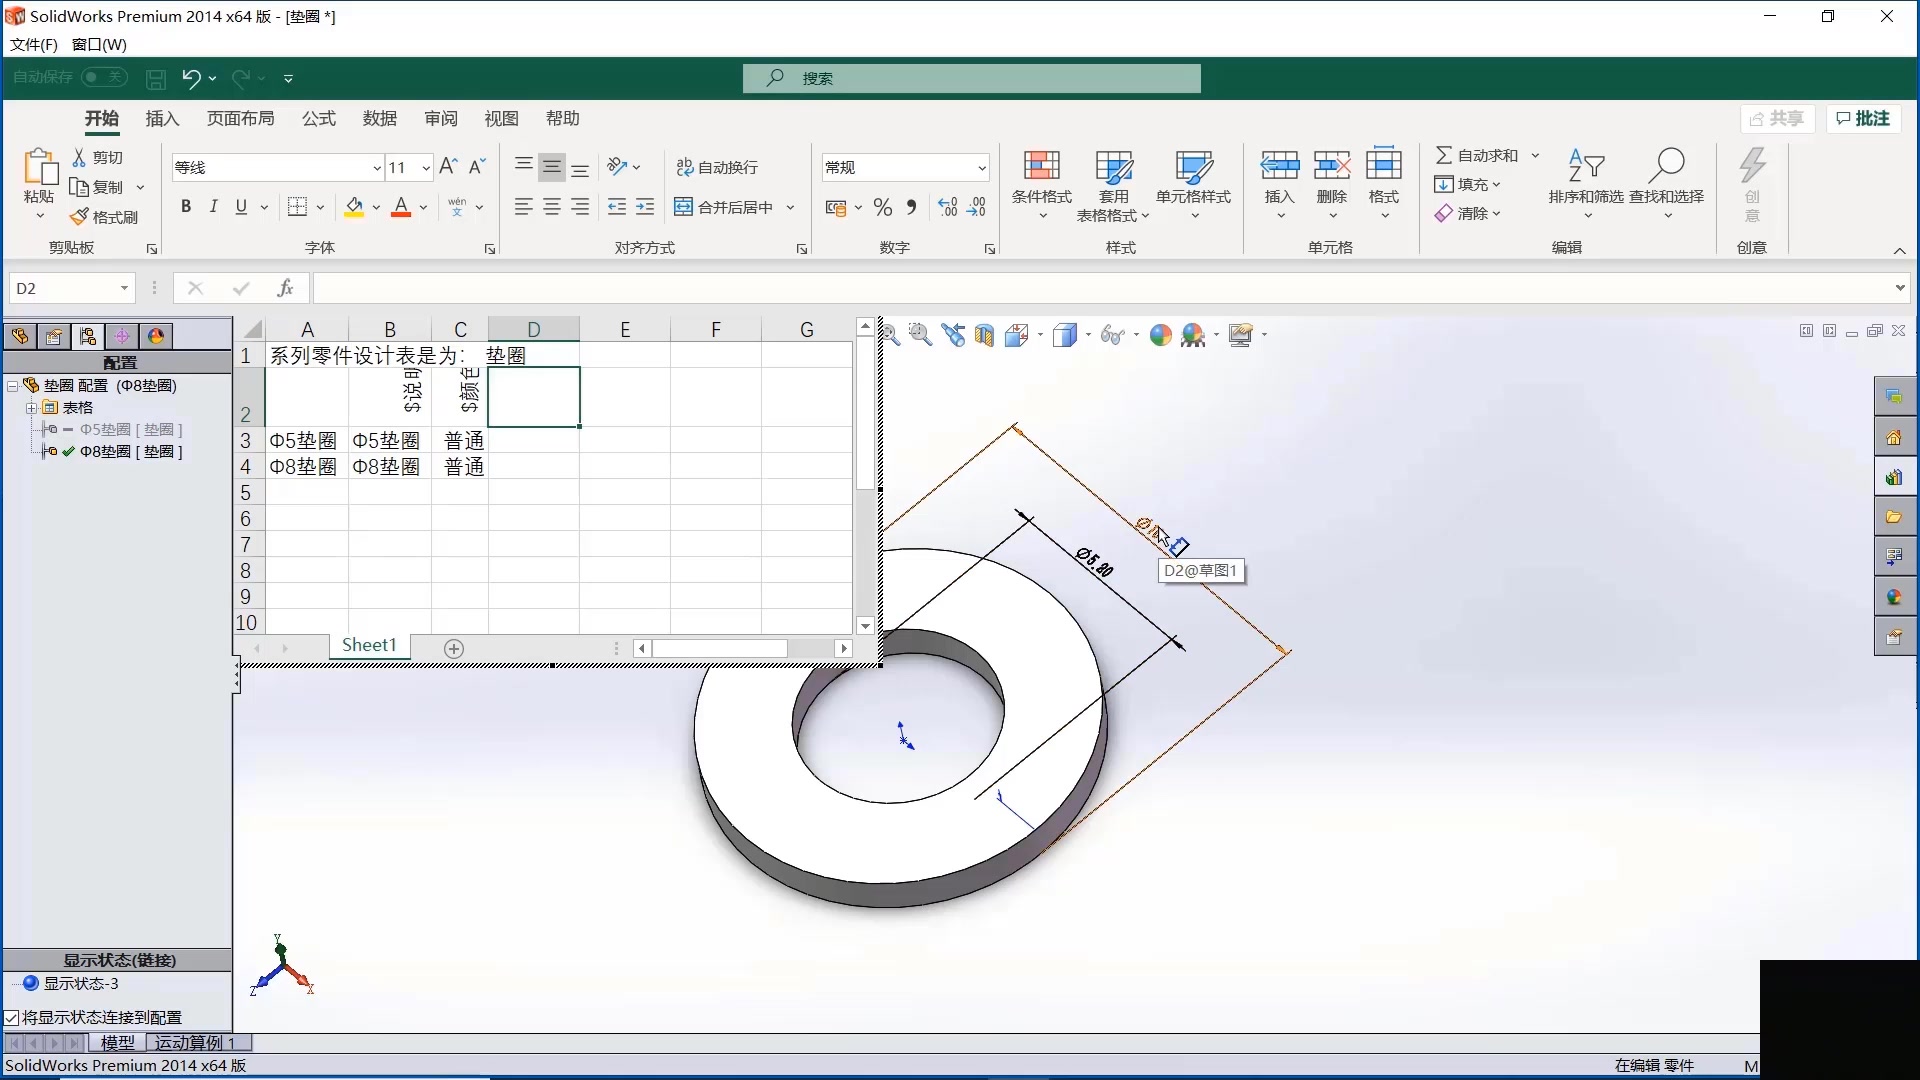Click the Merge and Center icon
The width and height of the screenshot is (1920, 1080).
click(684, 207)
